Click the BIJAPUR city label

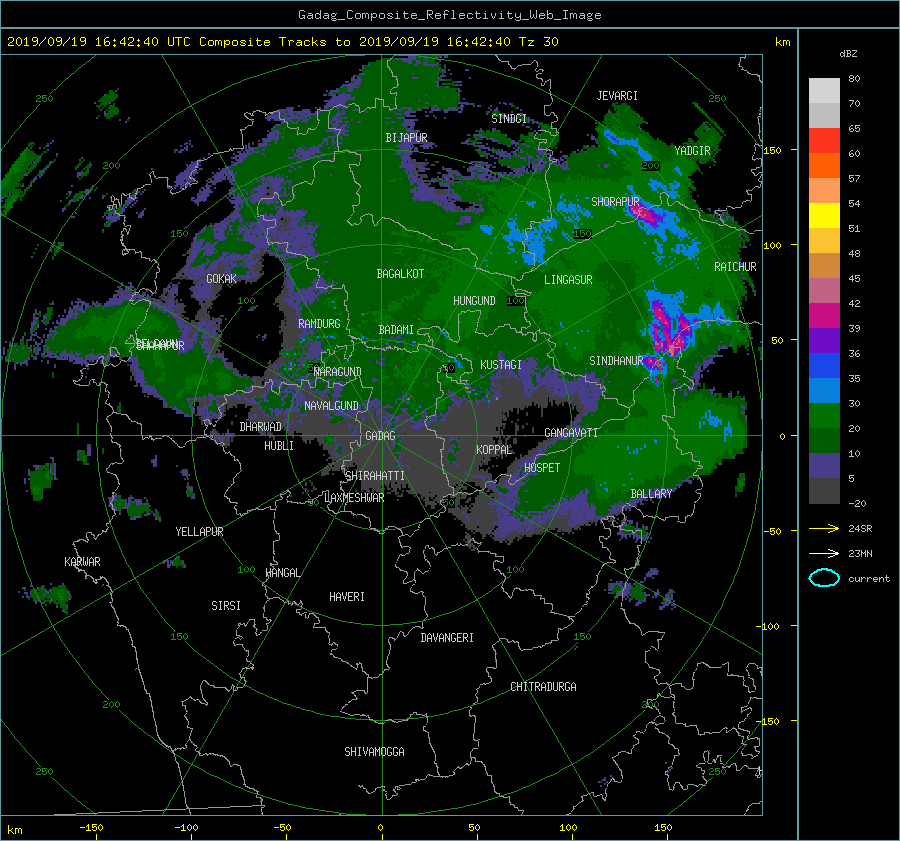coord(406,138)
